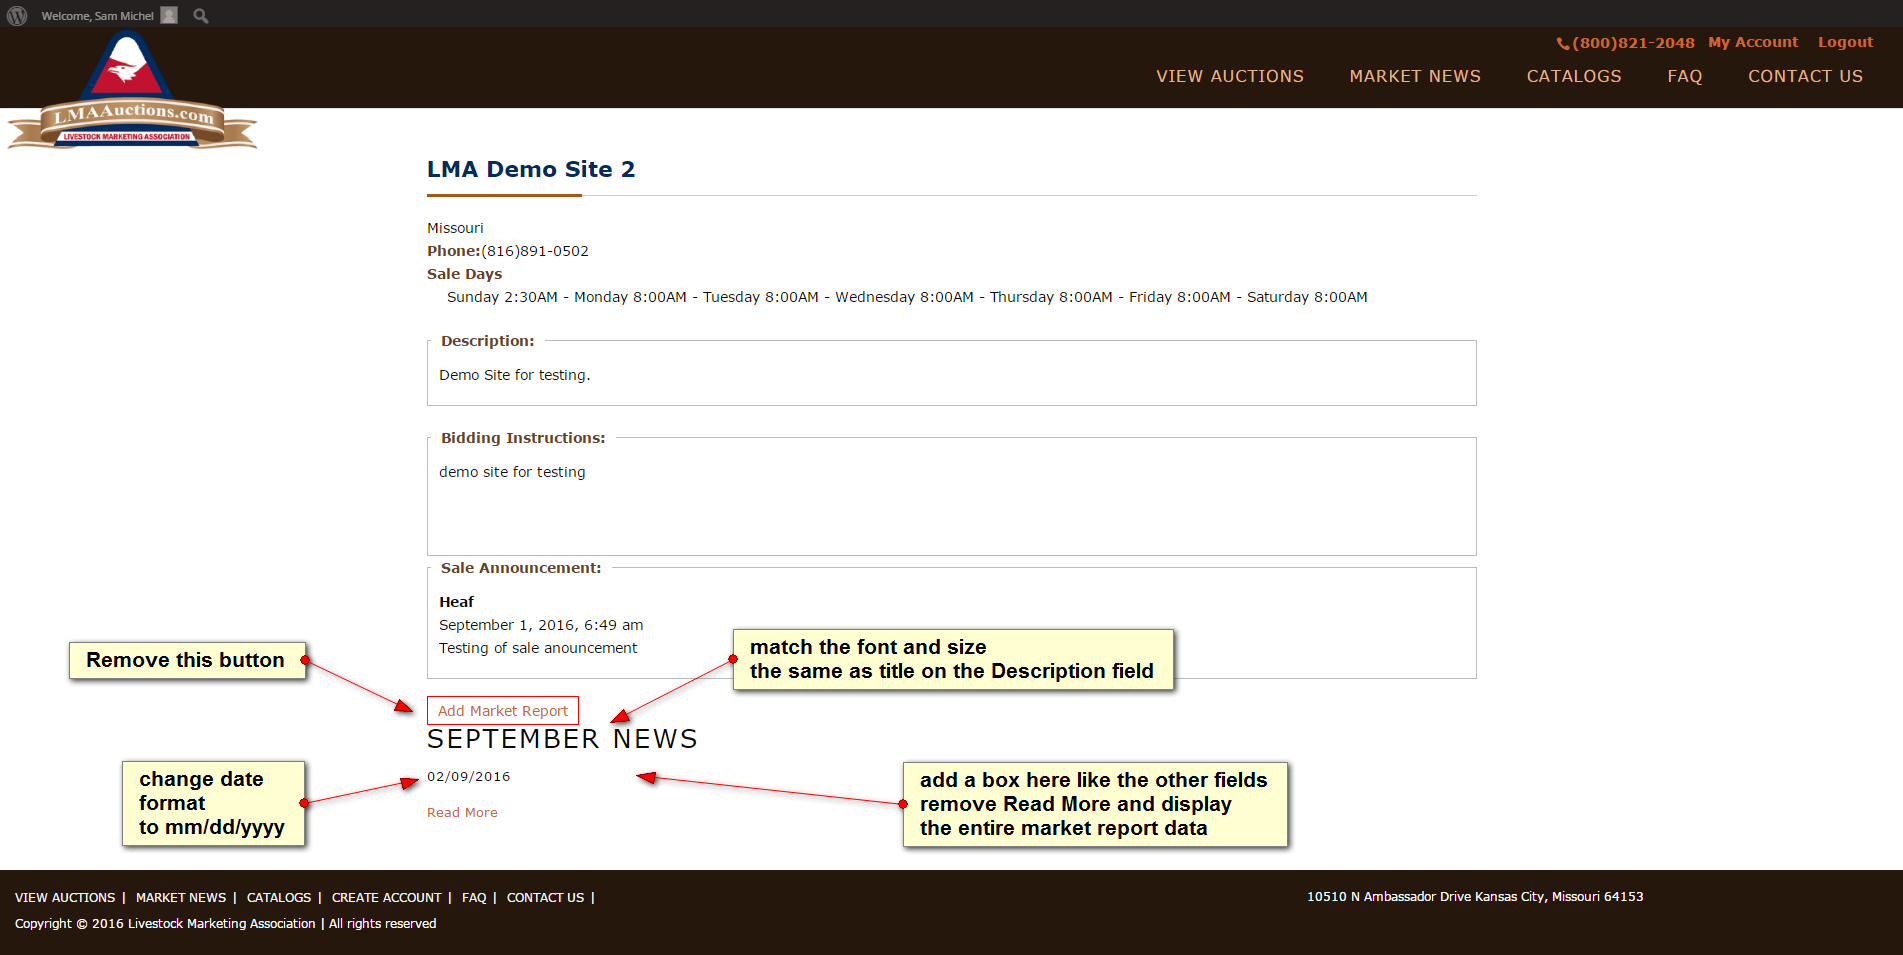The width and height of the screenshot is (1903, 955).
Task: Open Contact Us in main navigation
Action: pyautogui.click(x=1805, y=76)
